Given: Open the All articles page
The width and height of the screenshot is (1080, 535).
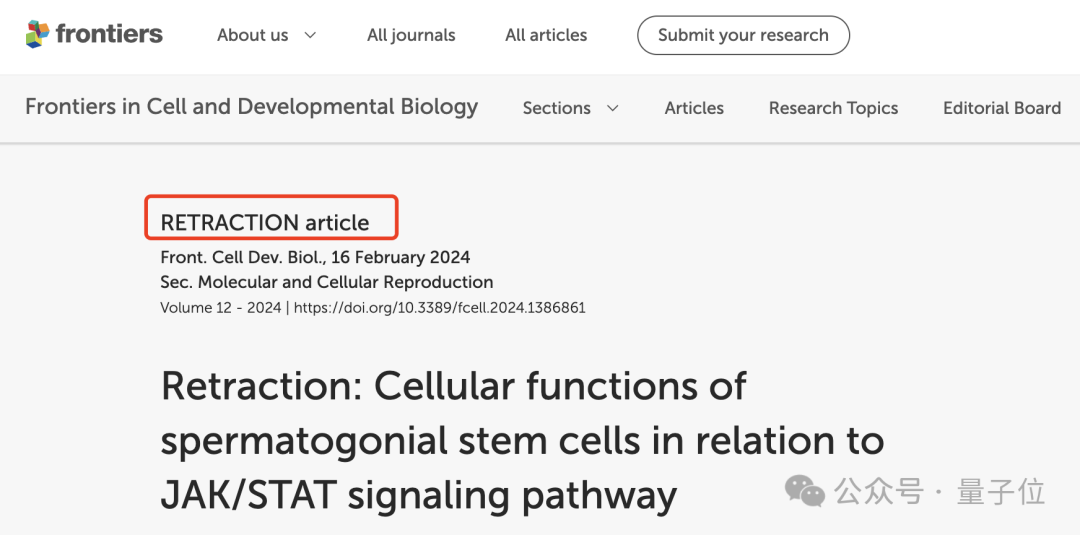Looking at the screenshot, I should (x=546, y=35).
